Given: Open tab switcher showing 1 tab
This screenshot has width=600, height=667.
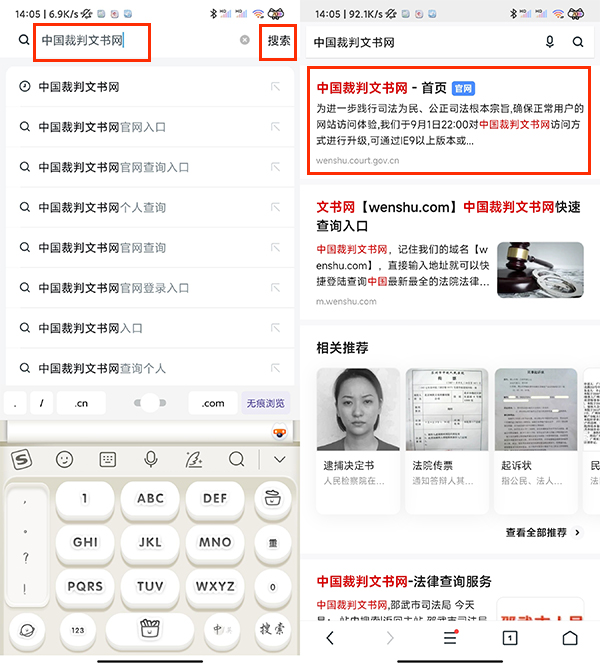Looking at the screenshot, I should (510, 638).
